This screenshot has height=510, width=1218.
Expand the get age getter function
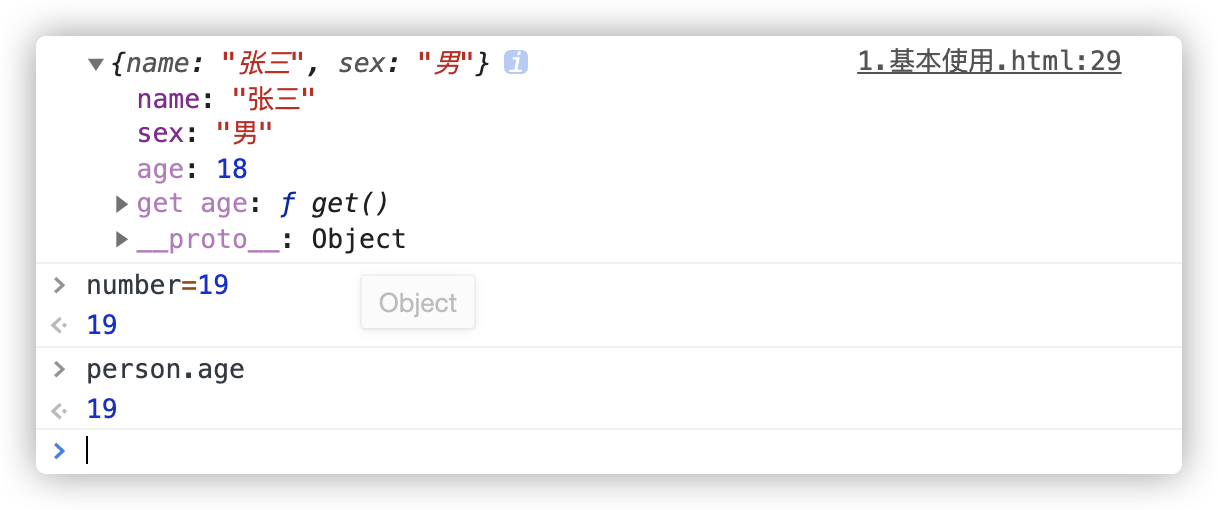[122, 204]
